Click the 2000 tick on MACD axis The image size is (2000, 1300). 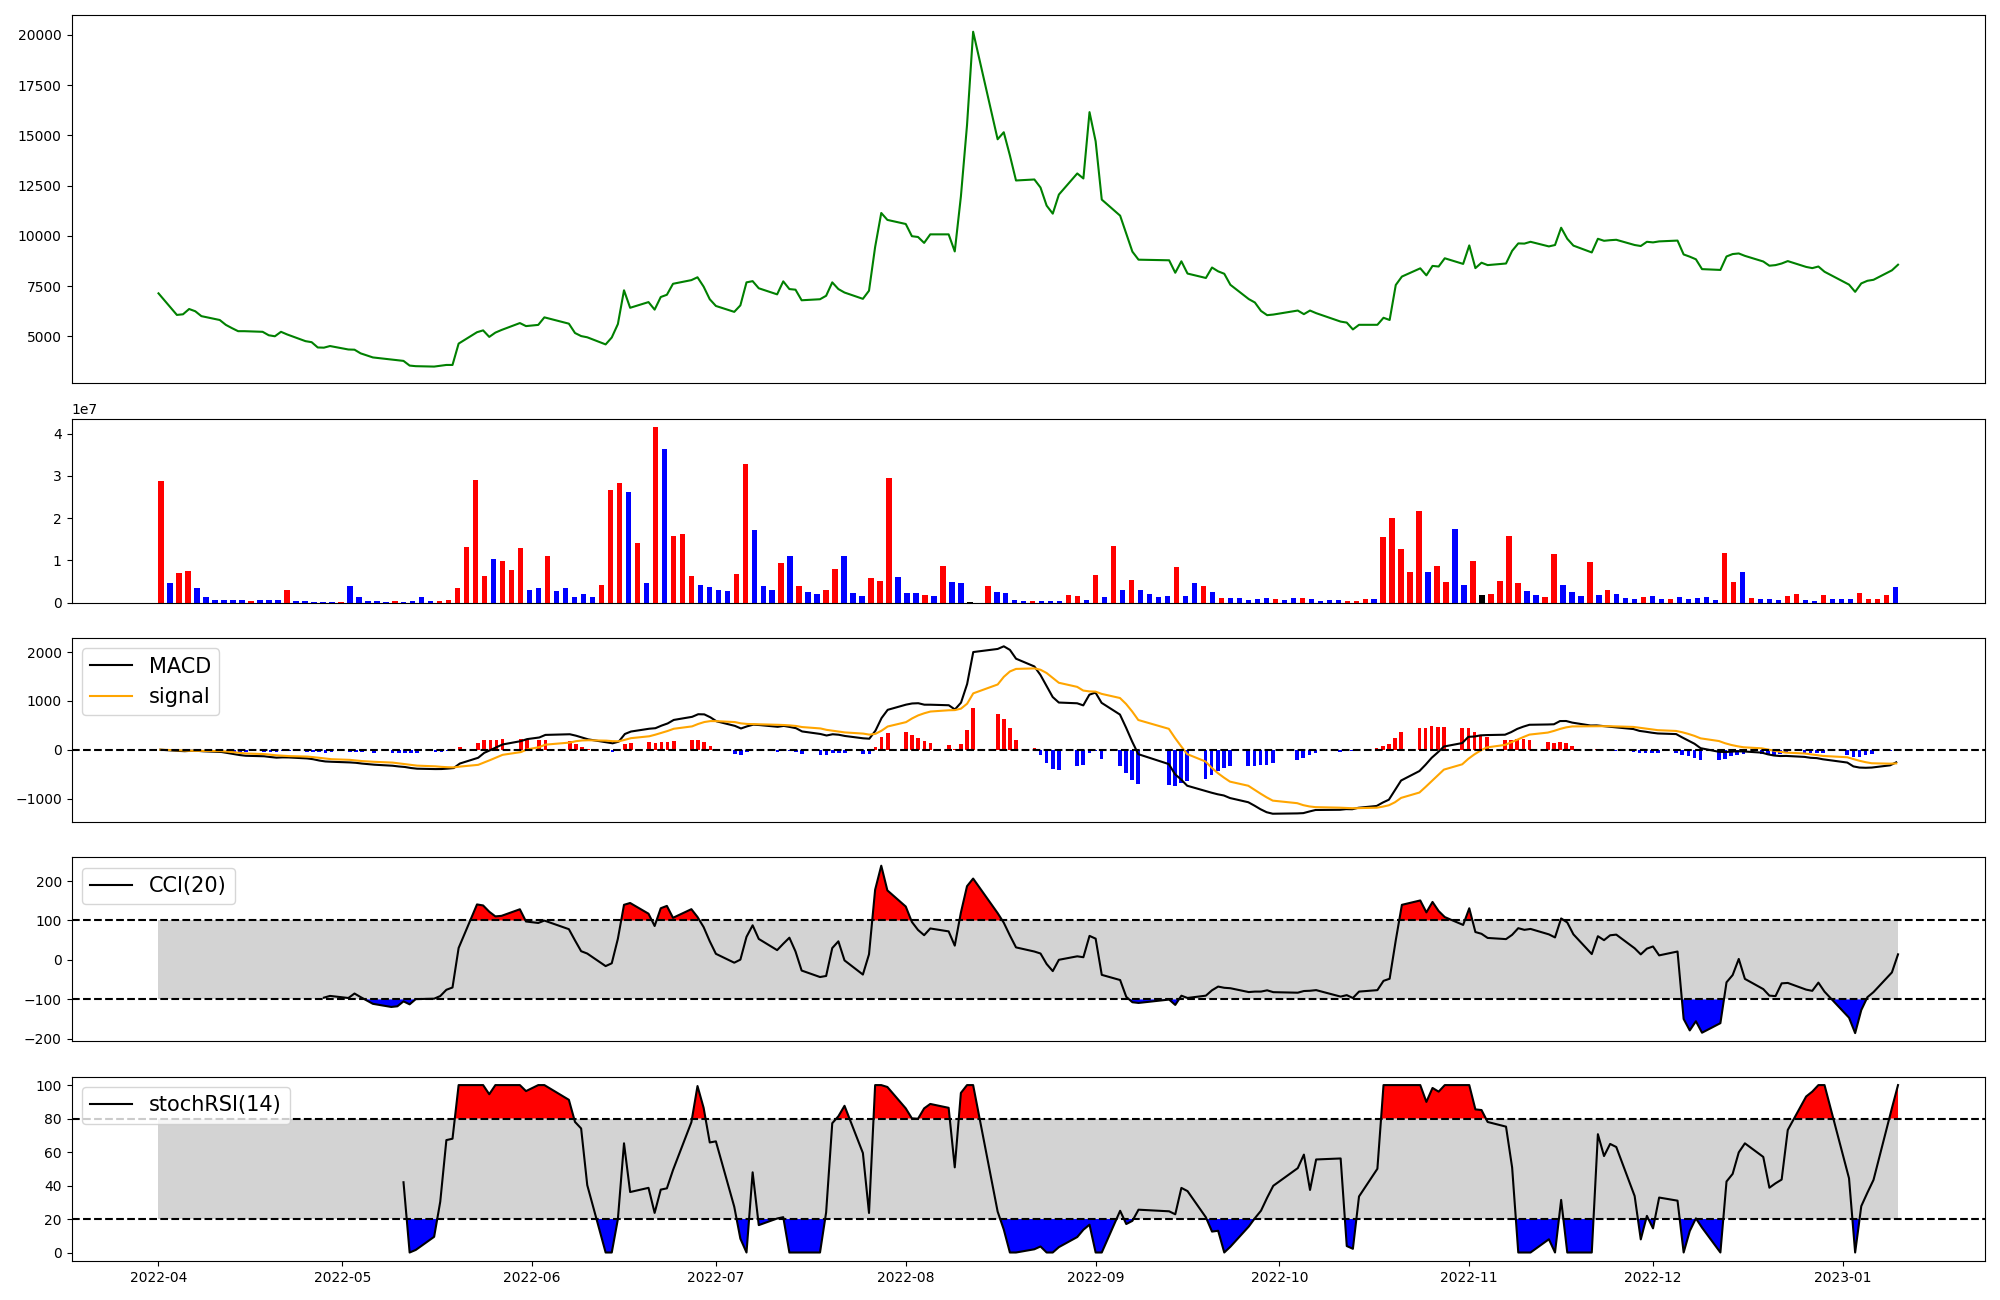pos(45,653)
